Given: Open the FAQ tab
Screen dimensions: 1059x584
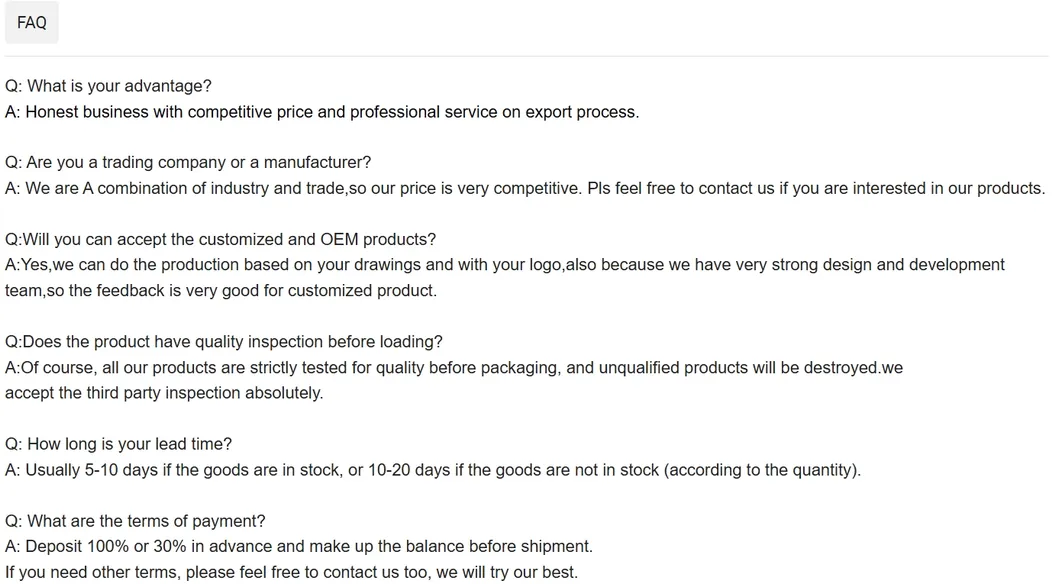Looking at the screenshot, I should click(32, 22).
